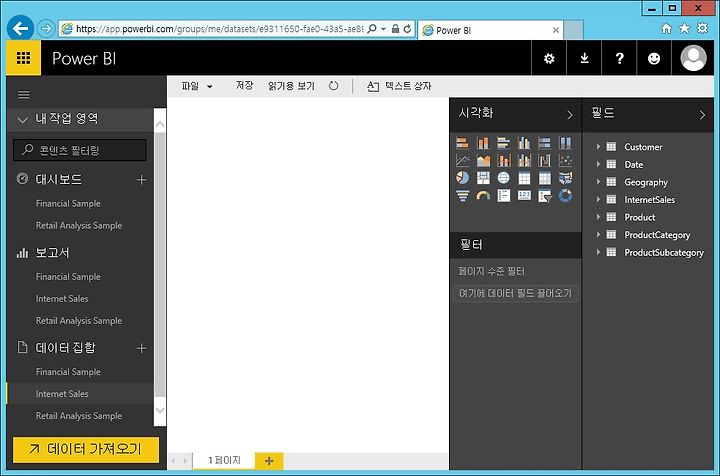This screenshot has height=476, width=720.
Task: Click the 콘텐츠 필터링 search field
Action: click(x=80, y=150)
